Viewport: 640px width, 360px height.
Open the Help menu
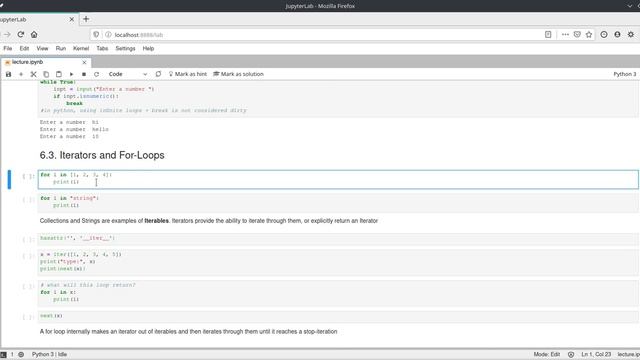(x=148, y=48)
